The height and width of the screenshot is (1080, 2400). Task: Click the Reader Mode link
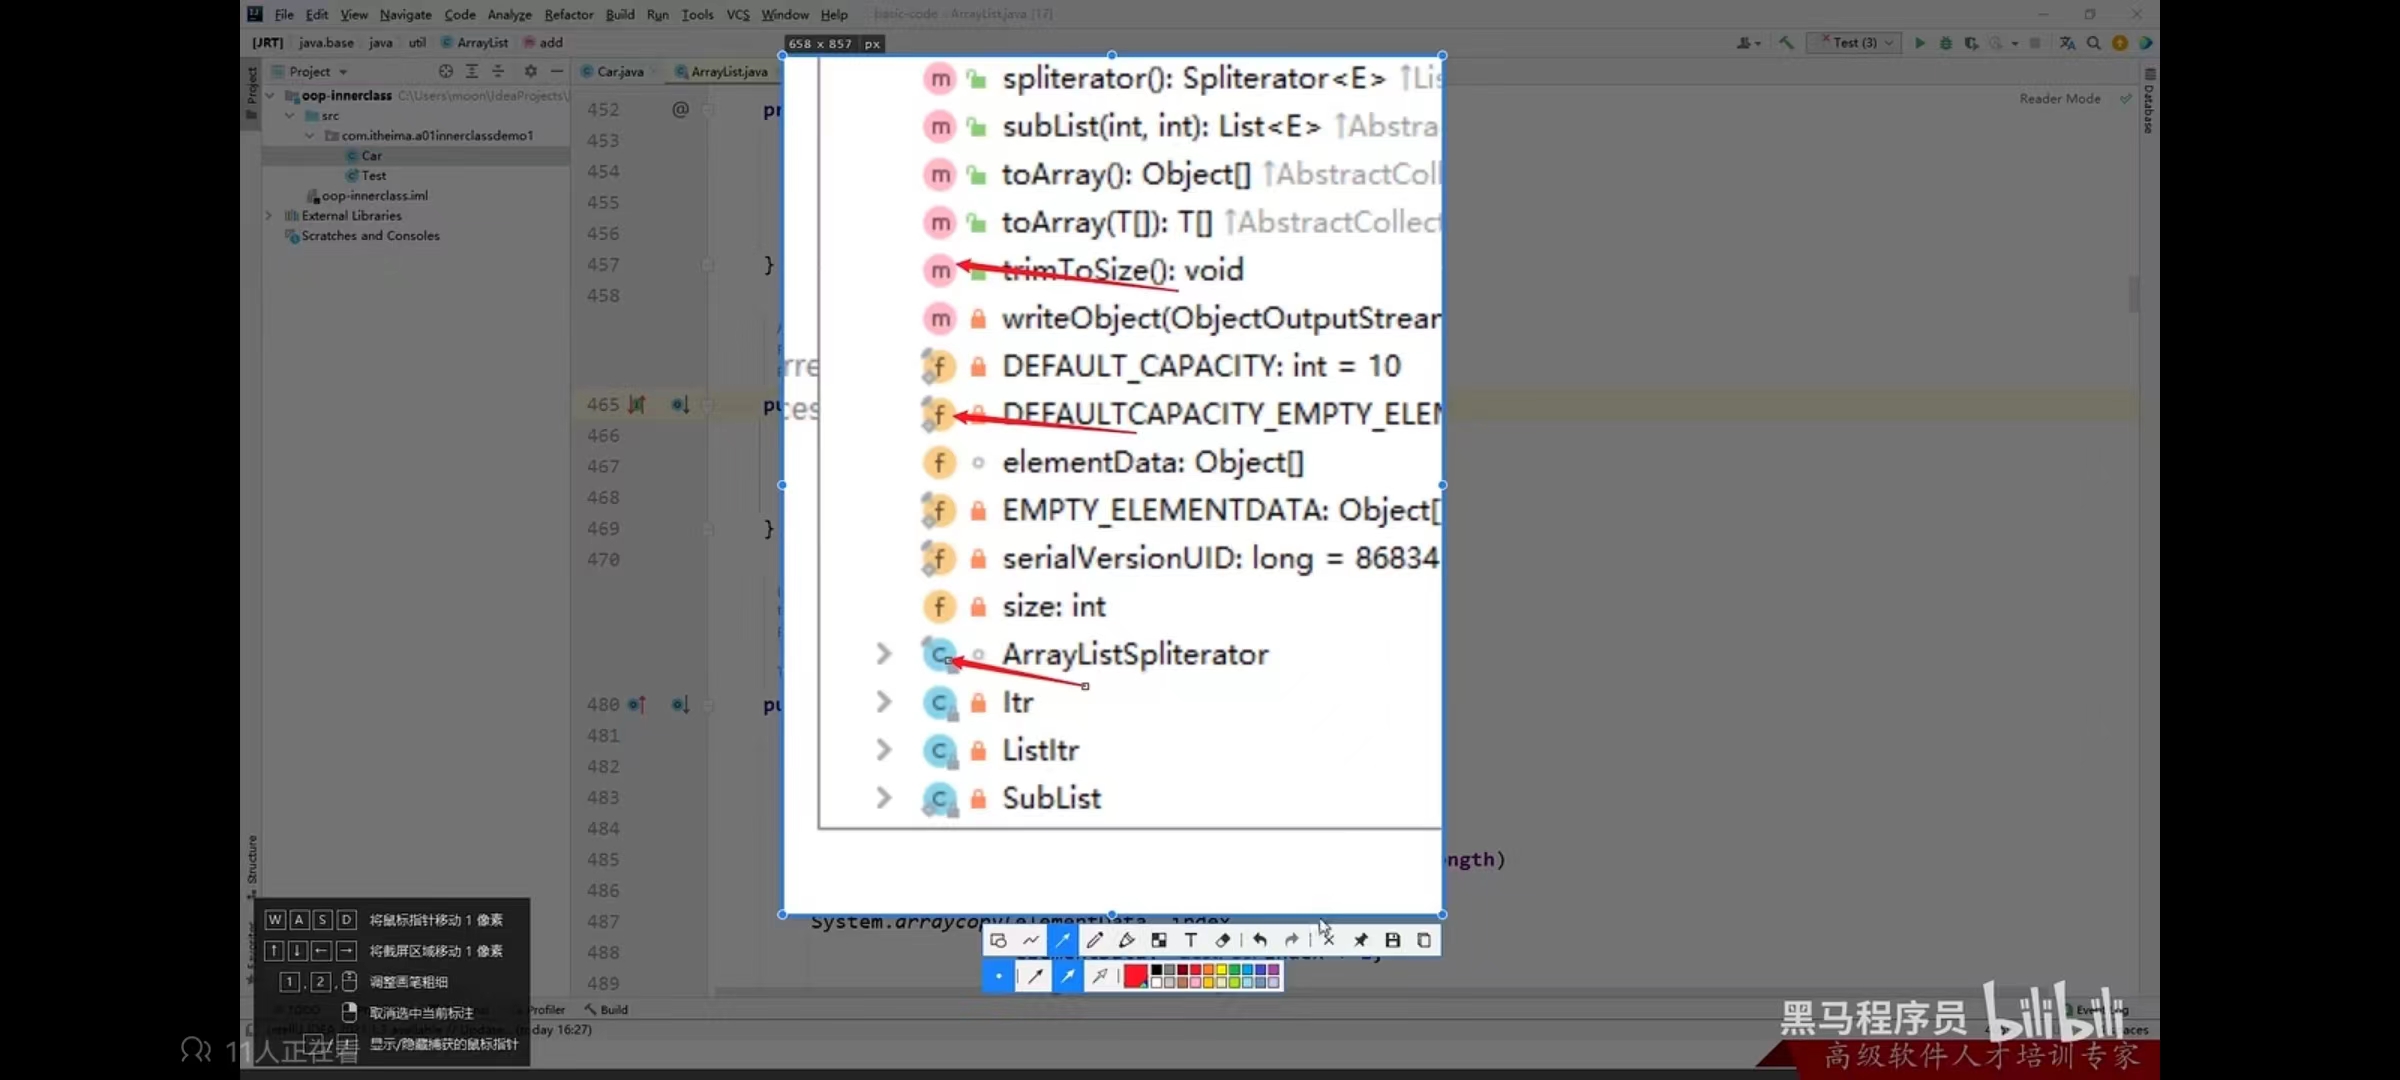pos(2059,98)
